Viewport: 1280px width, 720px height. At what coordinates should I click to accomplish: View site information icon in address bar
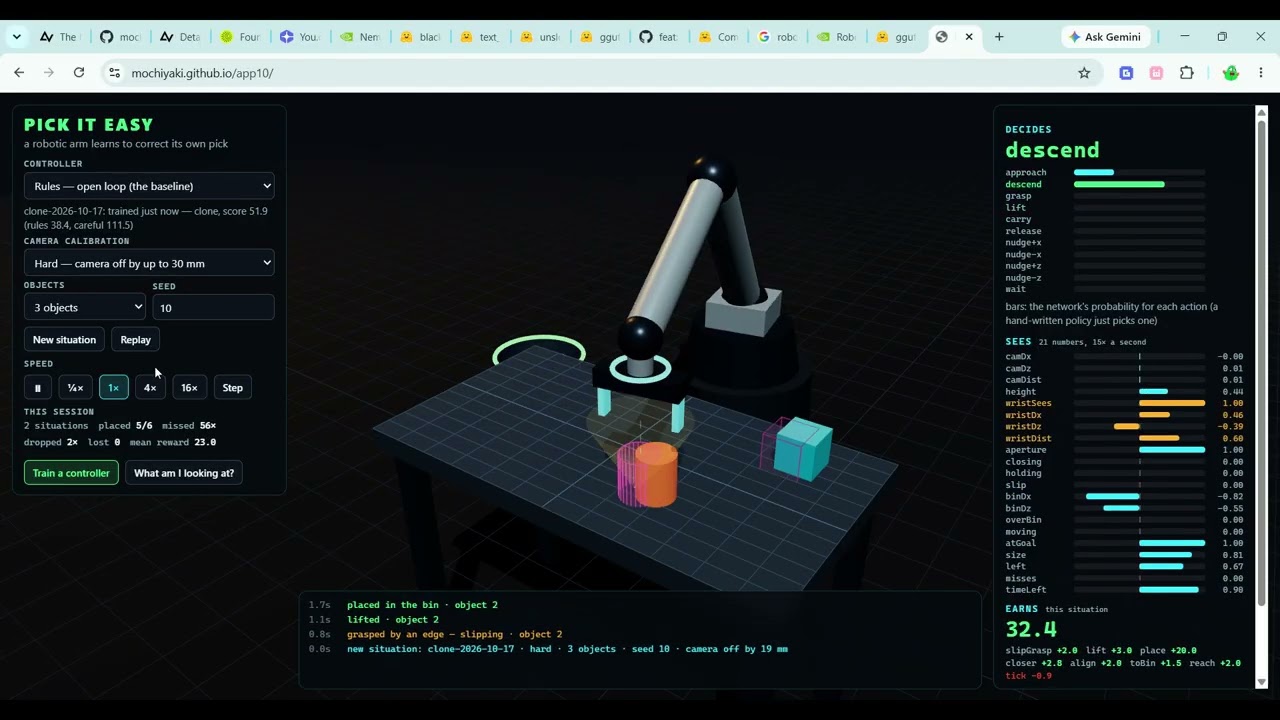[114, 73]
